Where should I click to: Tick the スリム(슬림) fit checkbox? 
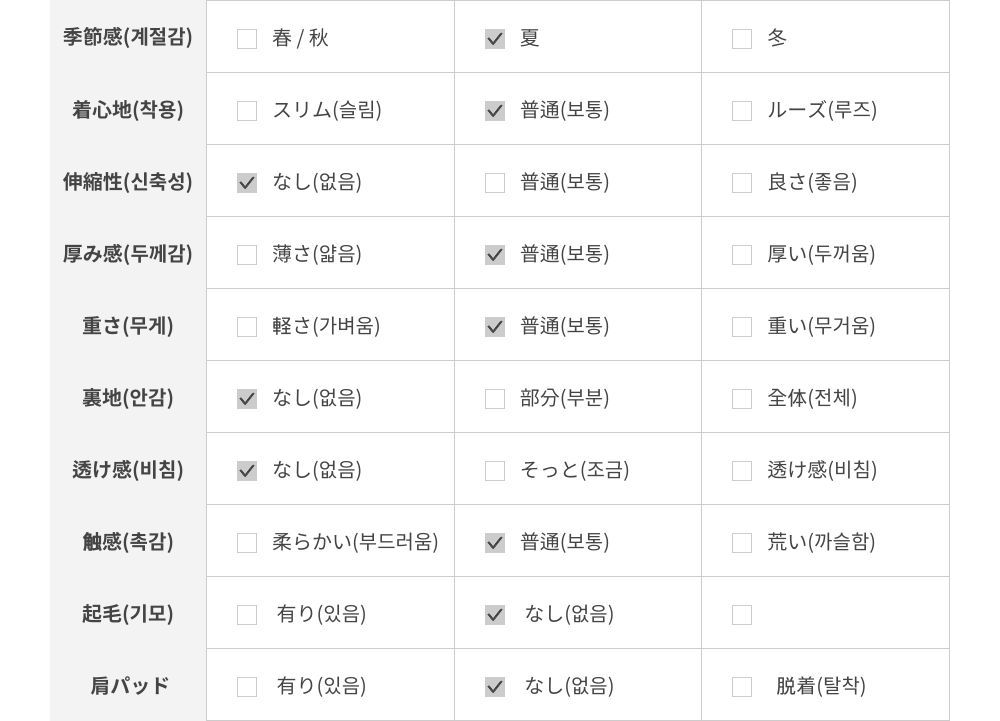[247, 111]
